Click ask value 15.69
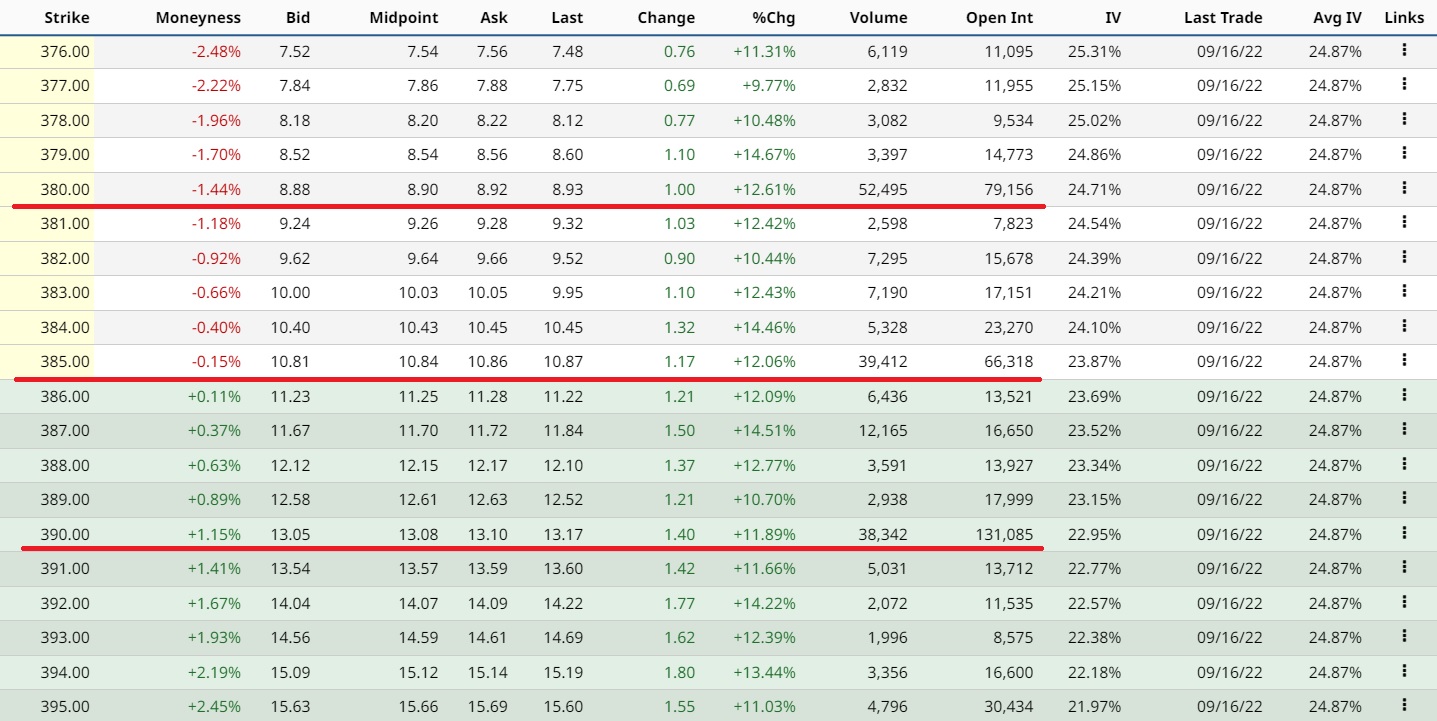Screen dimensions: 1437x721 (488, 706)
